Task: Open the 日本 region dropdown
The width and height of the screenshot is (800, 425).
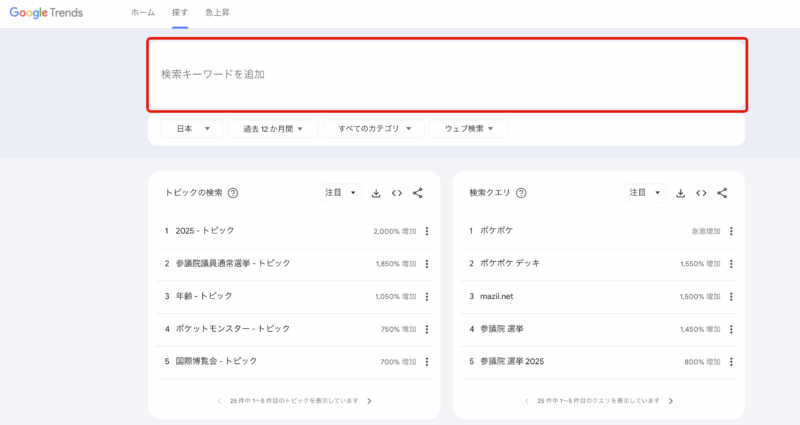Action: tap(192, 129)
